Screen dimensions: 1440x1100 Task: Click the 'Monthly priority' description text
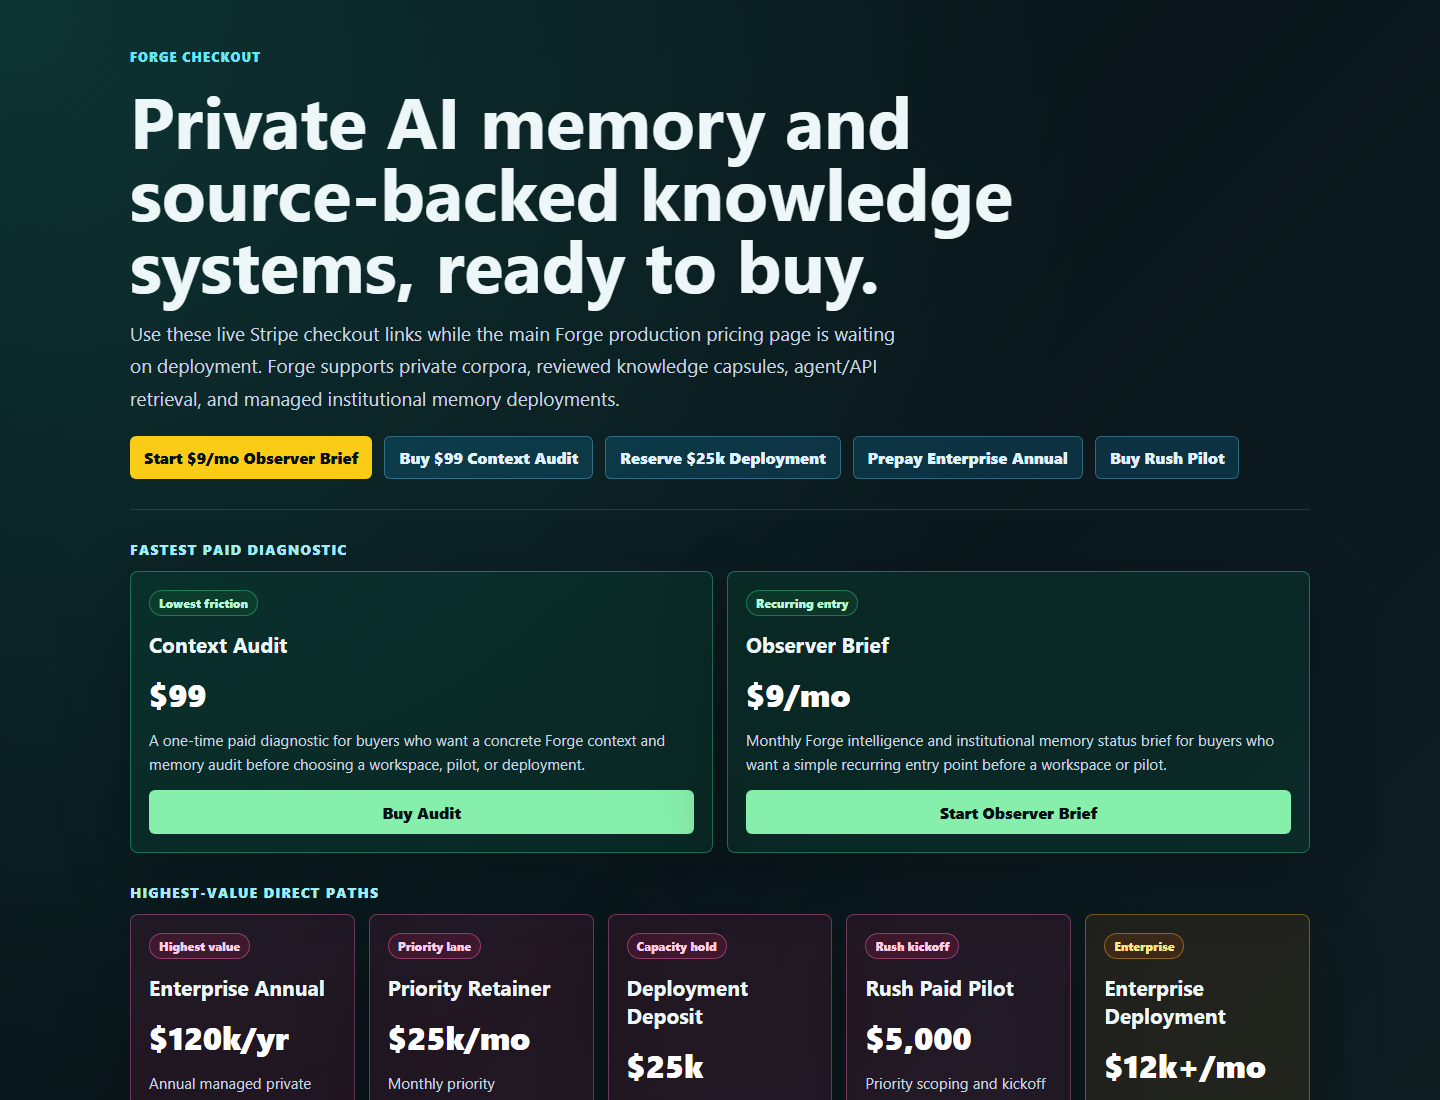pos(441,1084)
